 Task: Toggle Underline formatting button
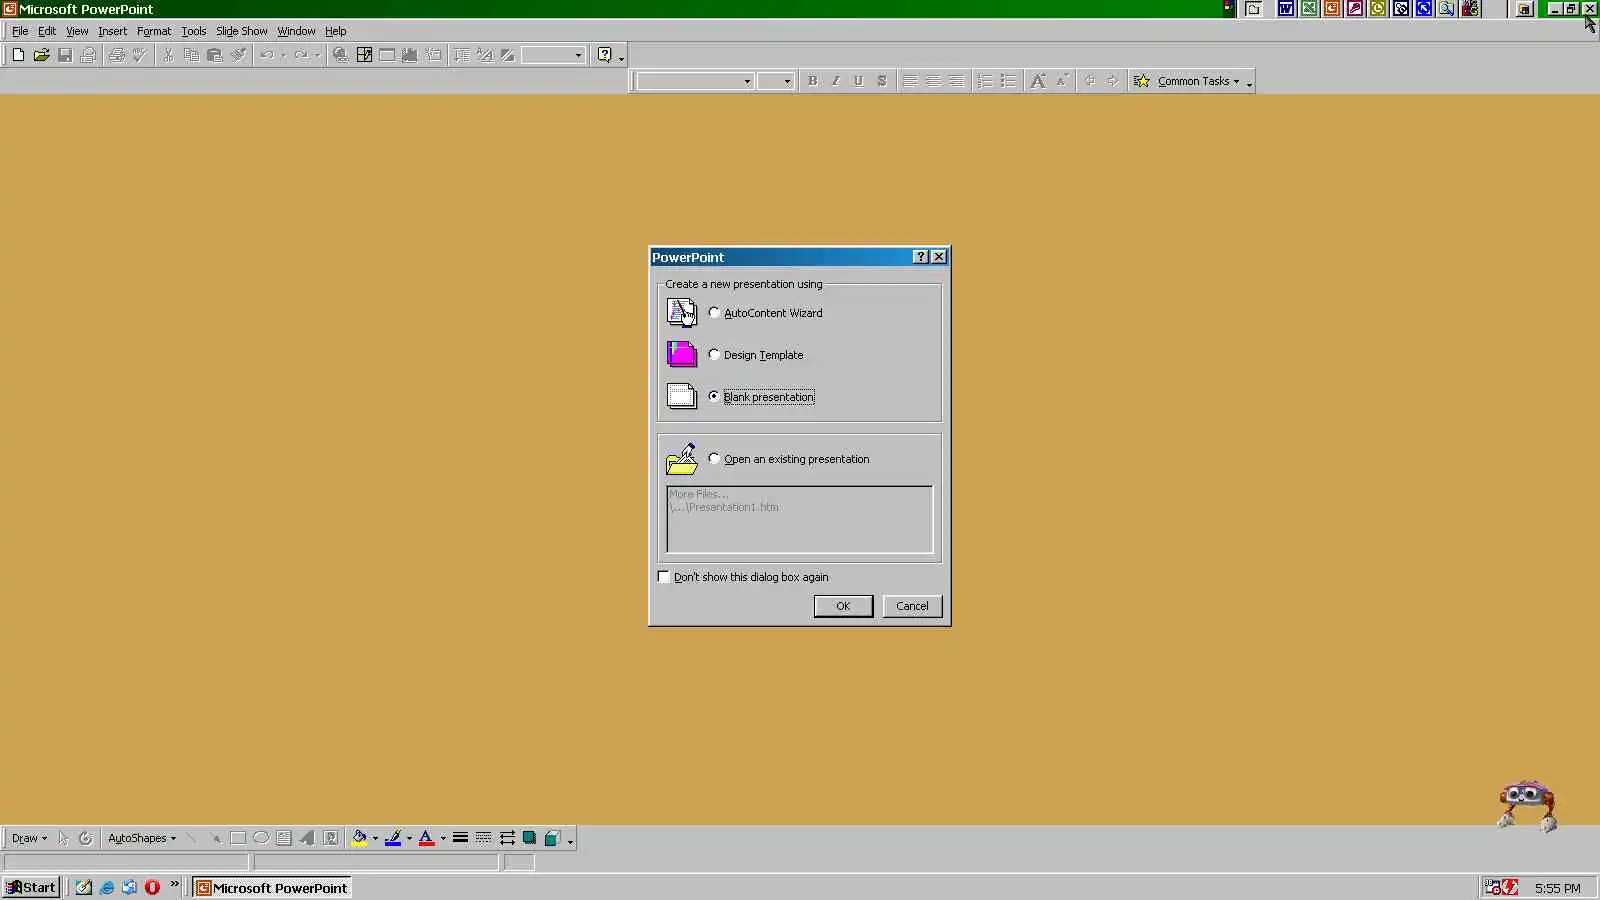click(858, 81)
